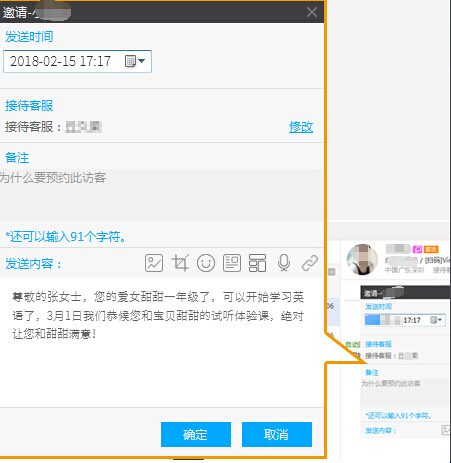Click the 备注 remark text area

[x=162, y=195]
